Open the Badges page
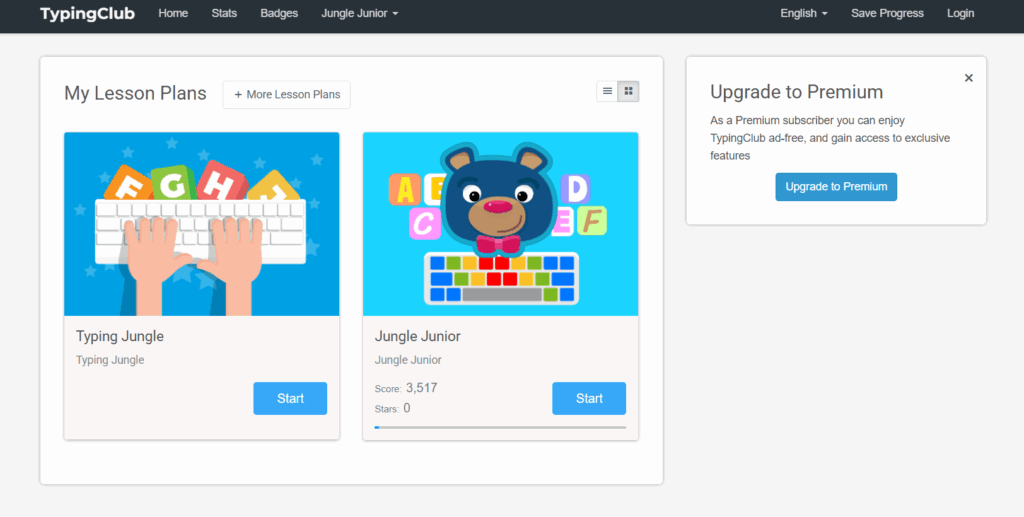This screenshot has width=1024, height=517. [x=279, y=13]
